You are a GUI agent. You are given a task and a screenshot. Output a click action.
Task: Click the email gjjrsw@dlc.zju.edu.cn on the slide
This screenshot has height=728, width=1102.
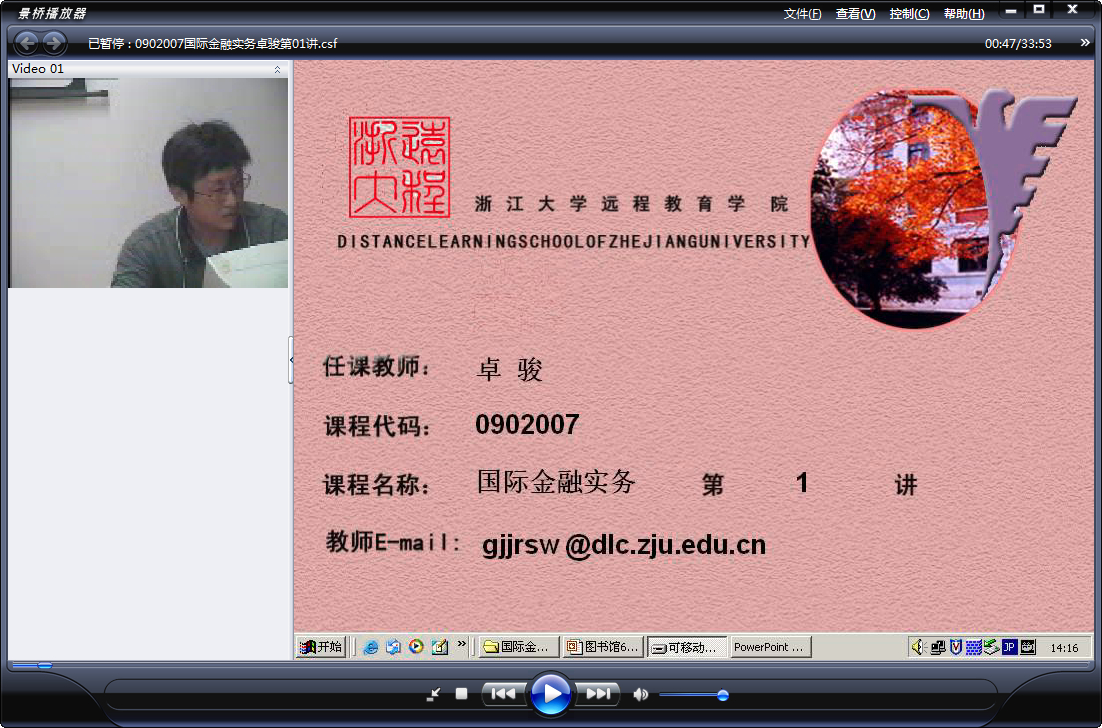coord(623,546)
